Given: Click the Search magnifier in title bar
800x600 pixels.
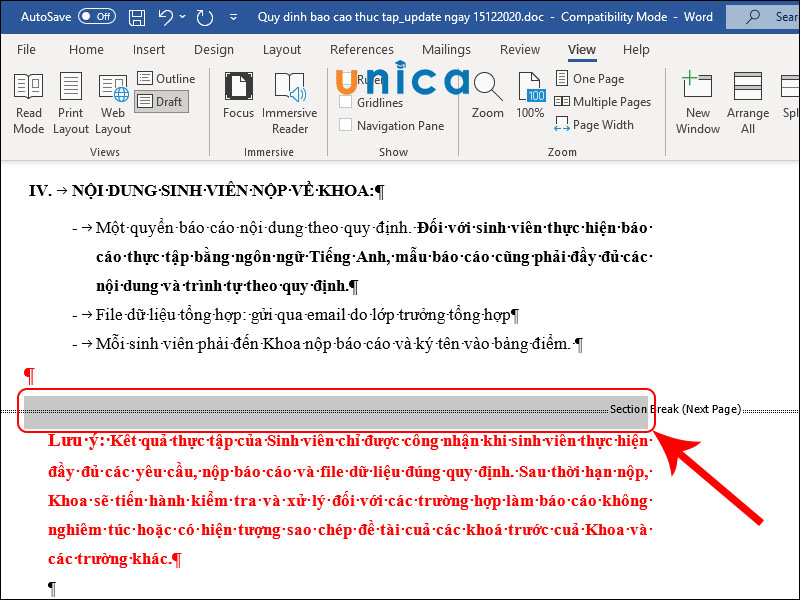Looking at the screenshot, I should tap(752, 17).
